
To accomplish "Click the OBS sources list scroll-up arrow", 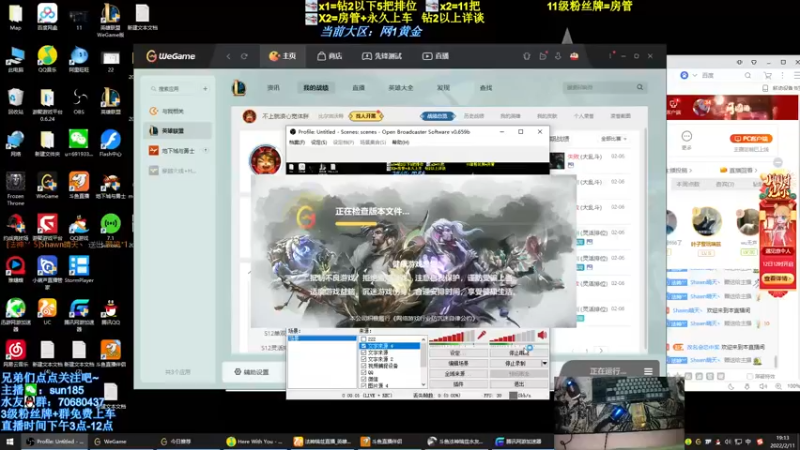I will click(x=423, y=339).
